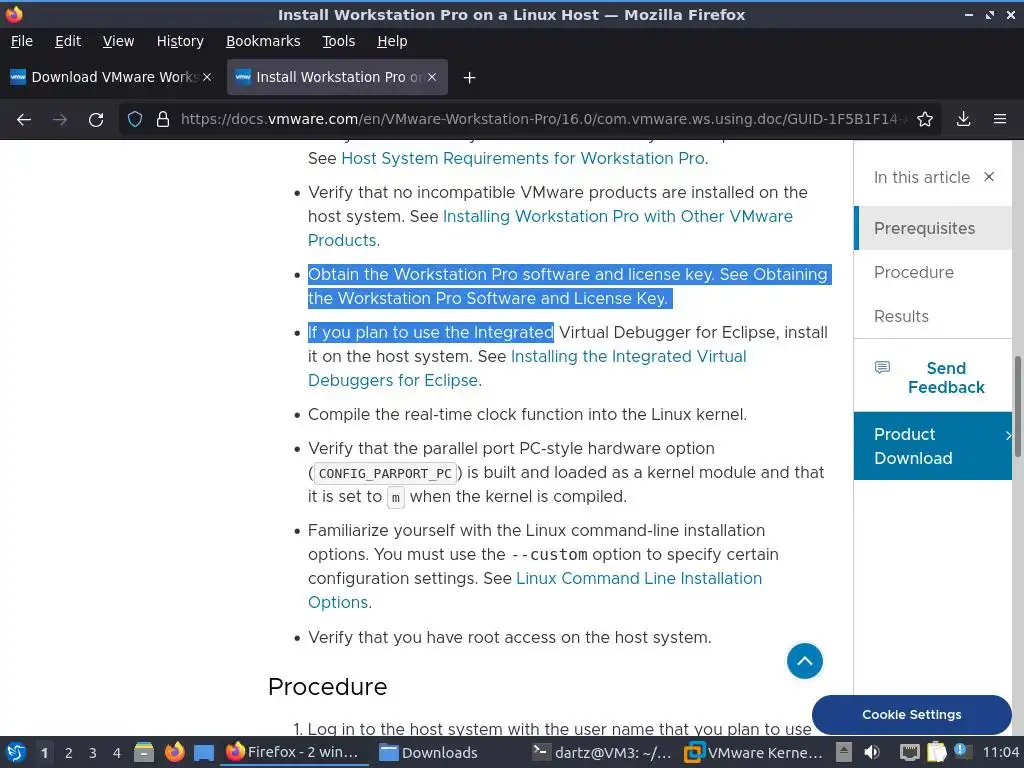The height and width of the screenshot is (768, 1024).
Task: Click the Send Feedback link
Action: [x=946, y=377]
